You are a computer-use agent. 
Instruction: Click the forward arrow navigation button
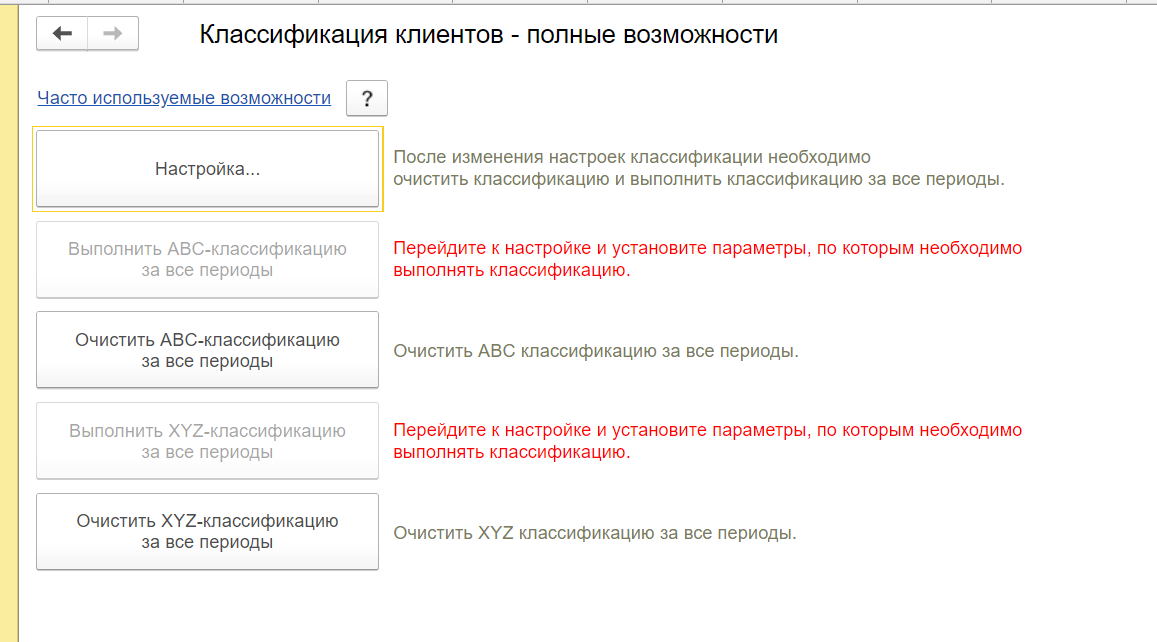(x=113, y=34)
